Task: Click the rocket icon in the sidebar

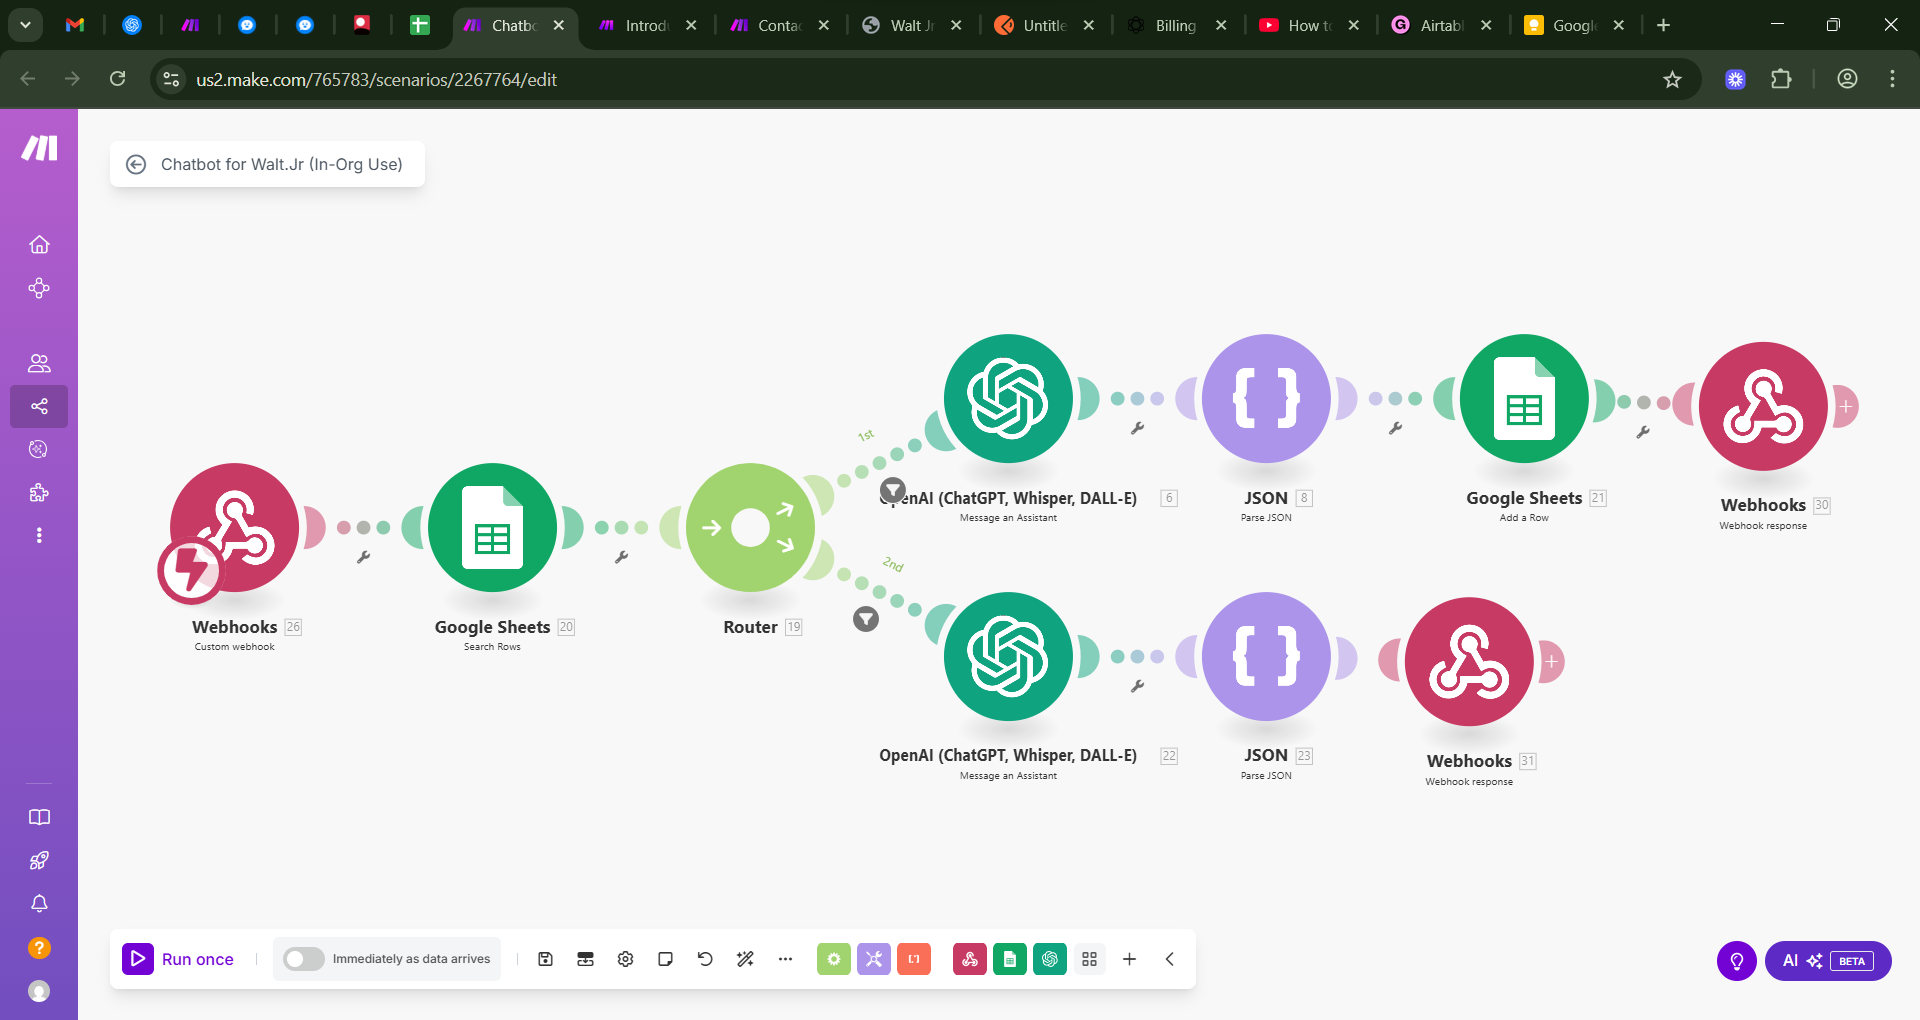Action: pos(39,860)
